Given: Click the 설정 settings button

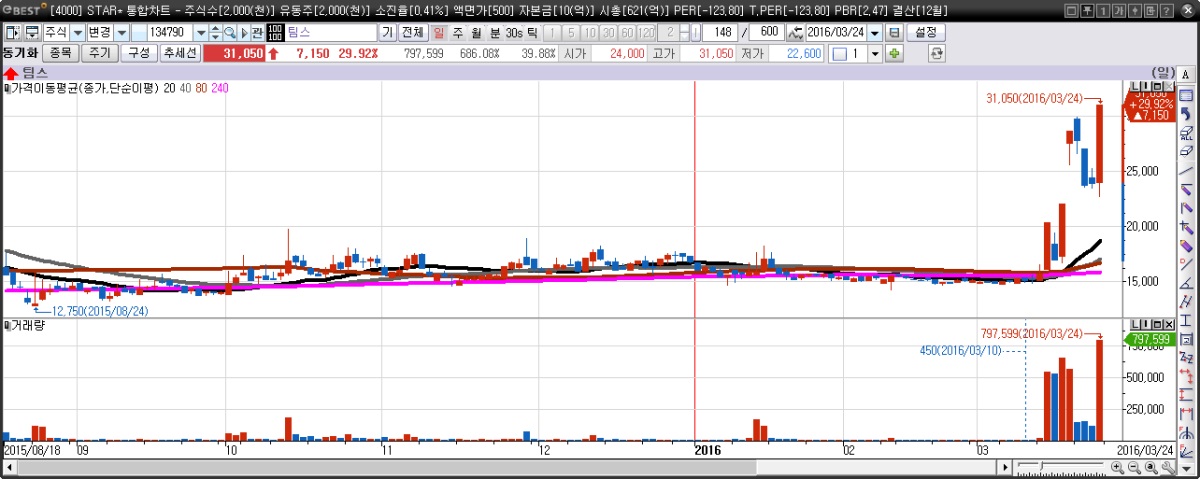Looking at the screenshot, I should click(926, 32).
